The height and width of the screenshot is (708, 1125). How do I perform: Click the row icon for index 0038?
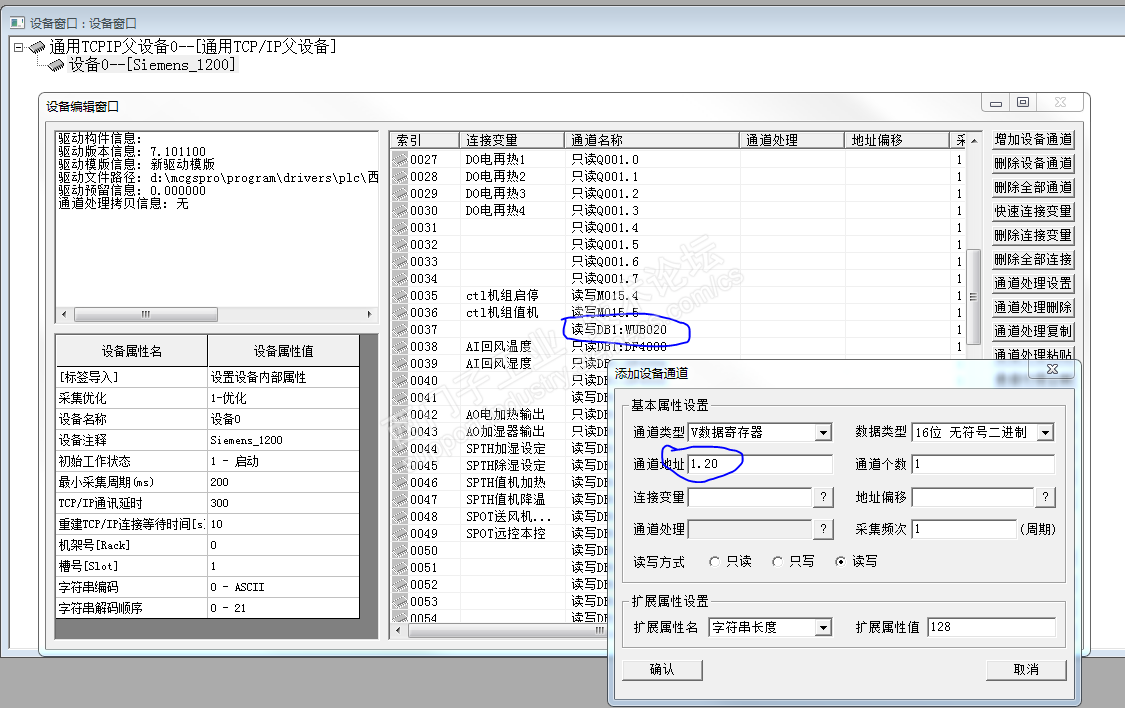pos(400,346)
